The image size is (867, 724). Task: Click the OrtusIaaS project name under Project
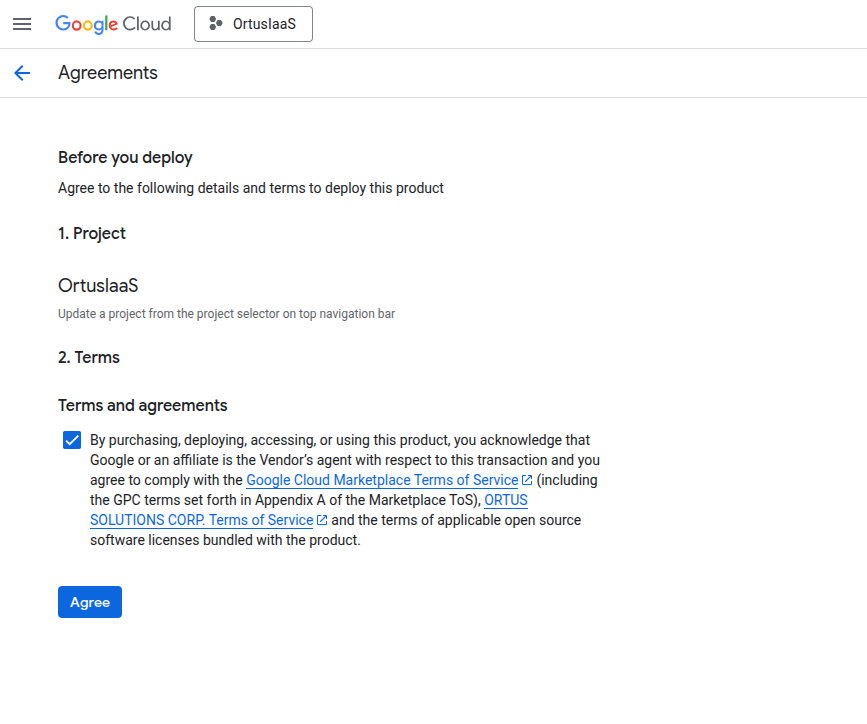click(x=98, y=286)
